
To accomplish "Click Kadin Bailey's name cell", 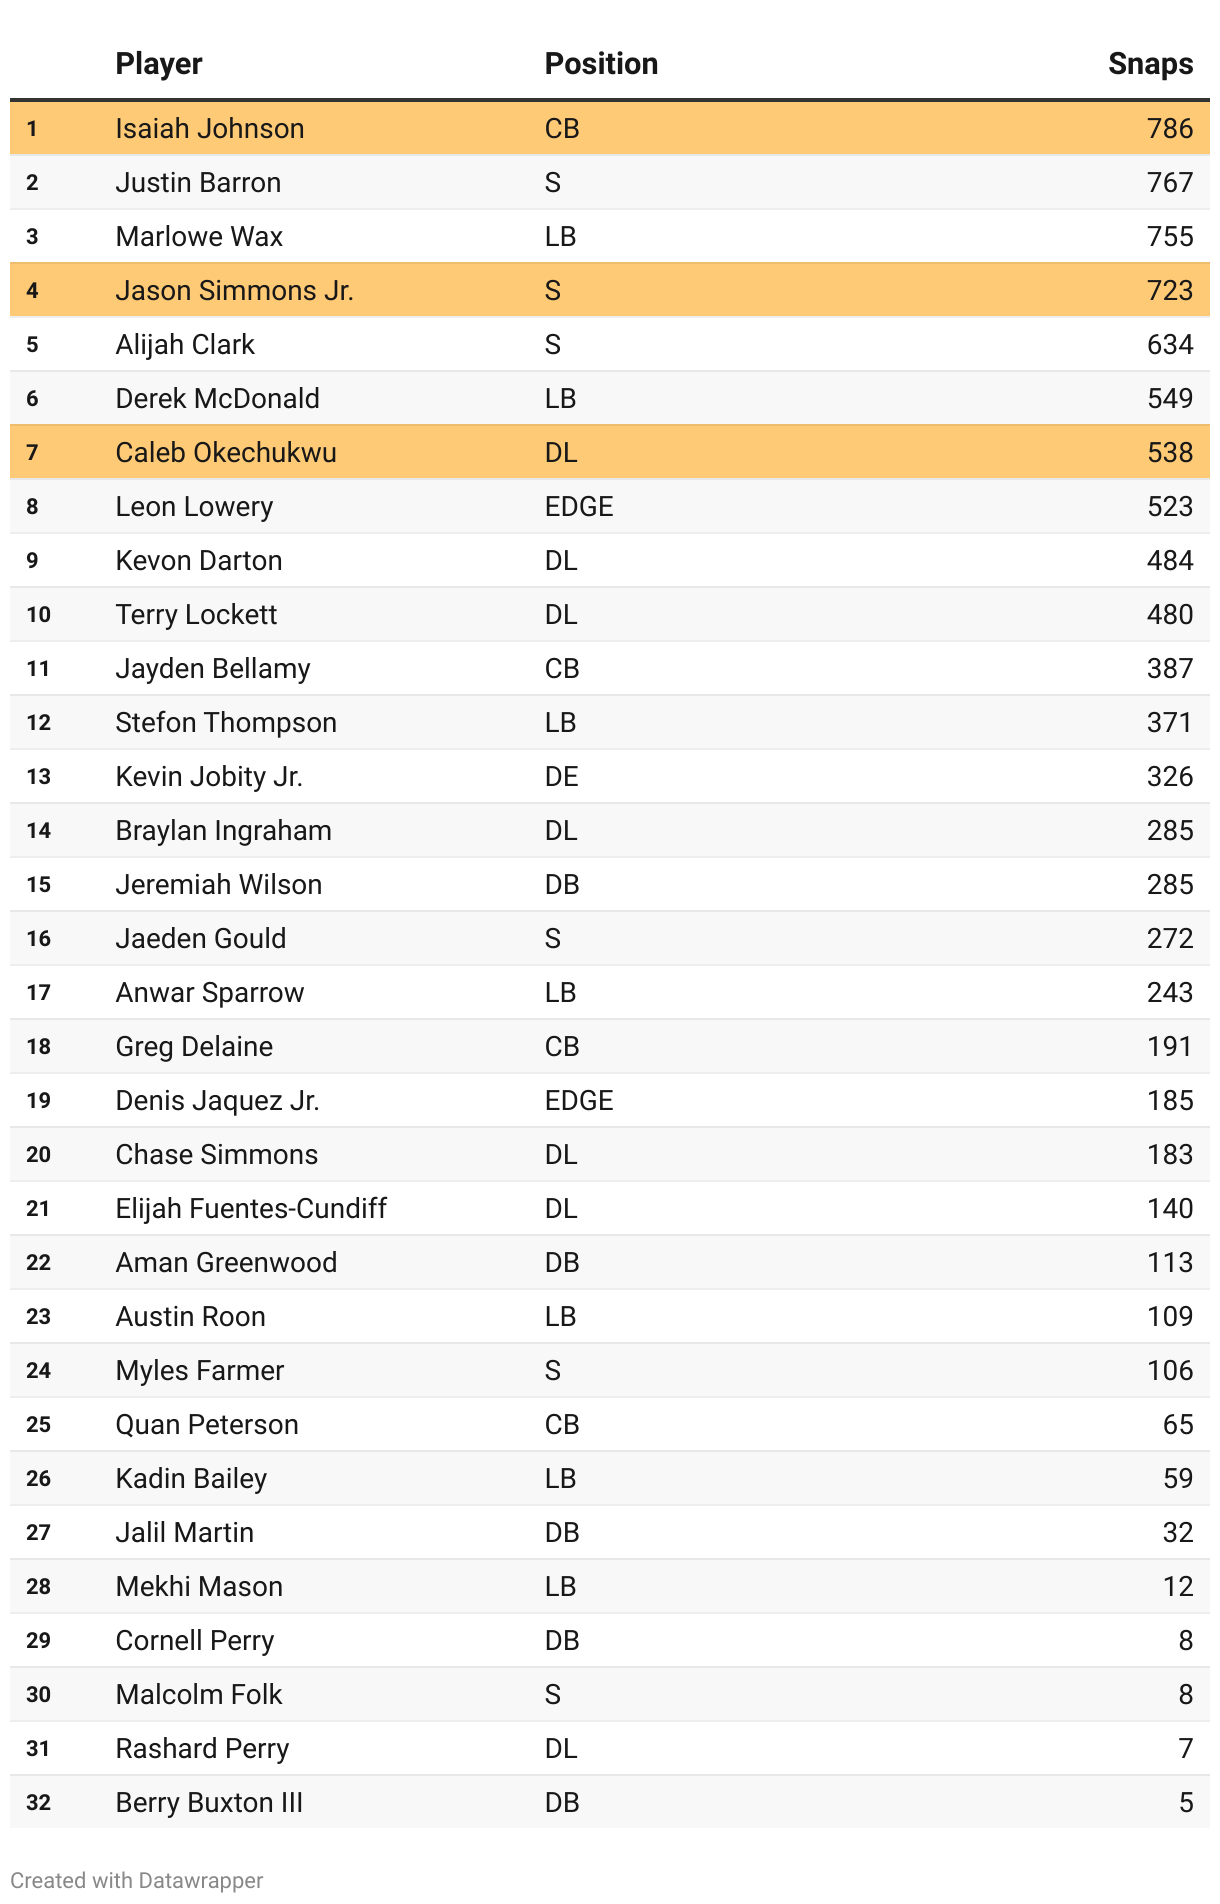I will point(191,1478).
